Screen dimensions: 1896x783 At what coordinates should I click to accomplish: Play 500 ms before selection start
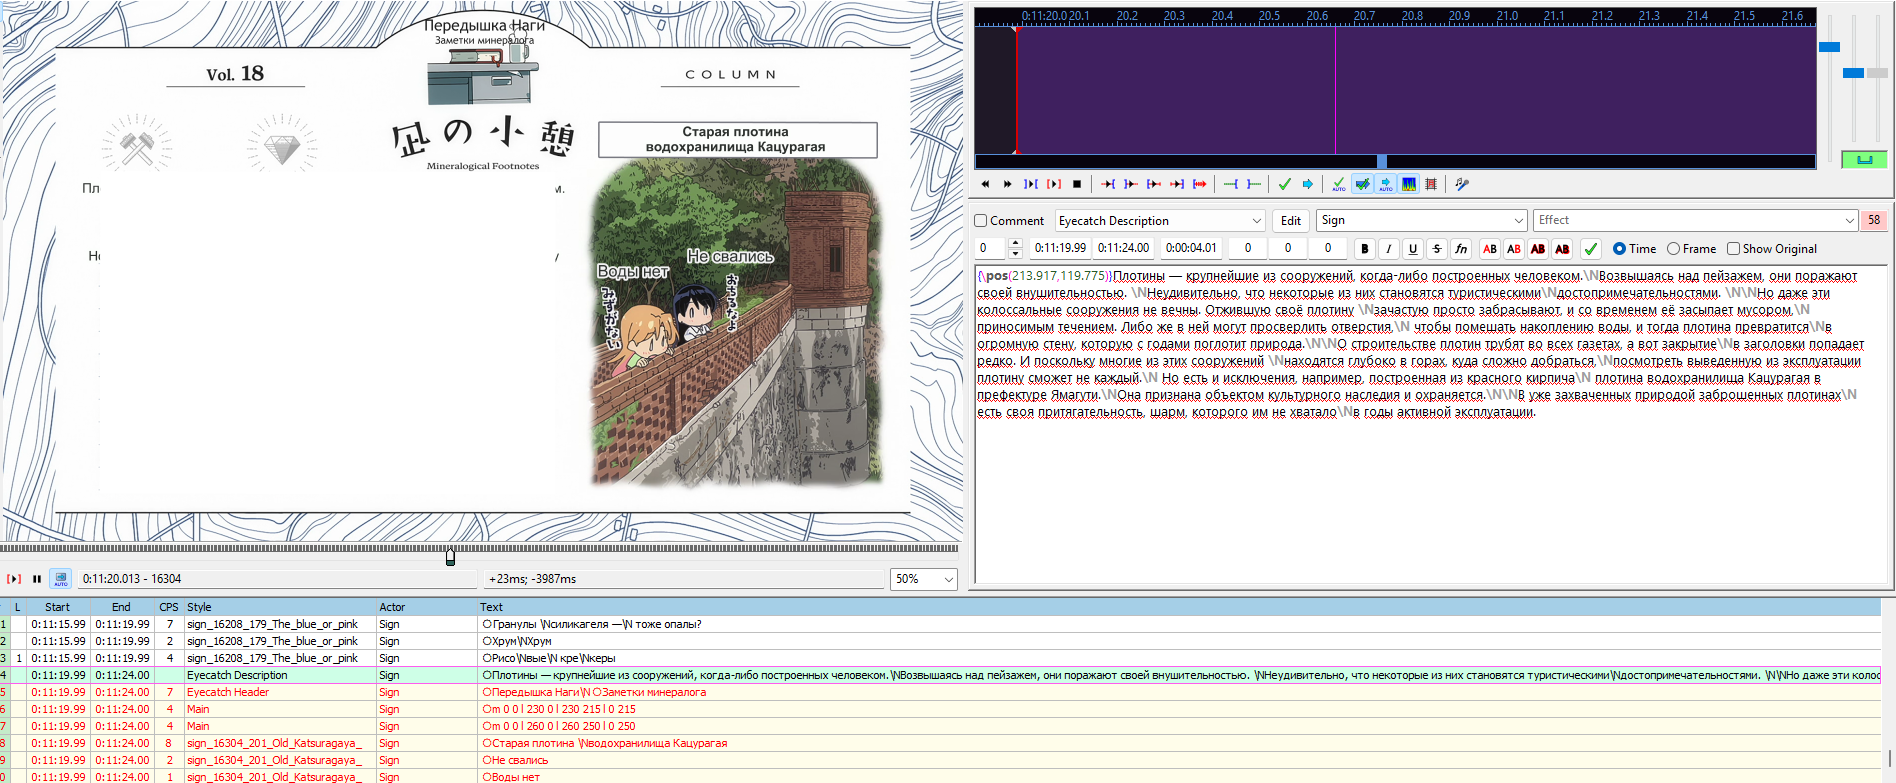pos(1108,184)
